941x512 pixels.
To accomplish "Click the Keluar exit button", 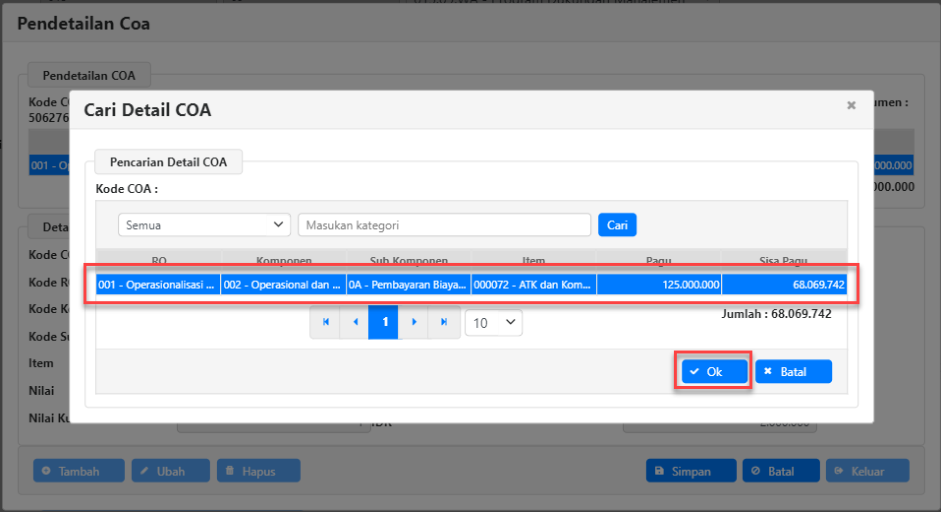I will coord(867,471).
